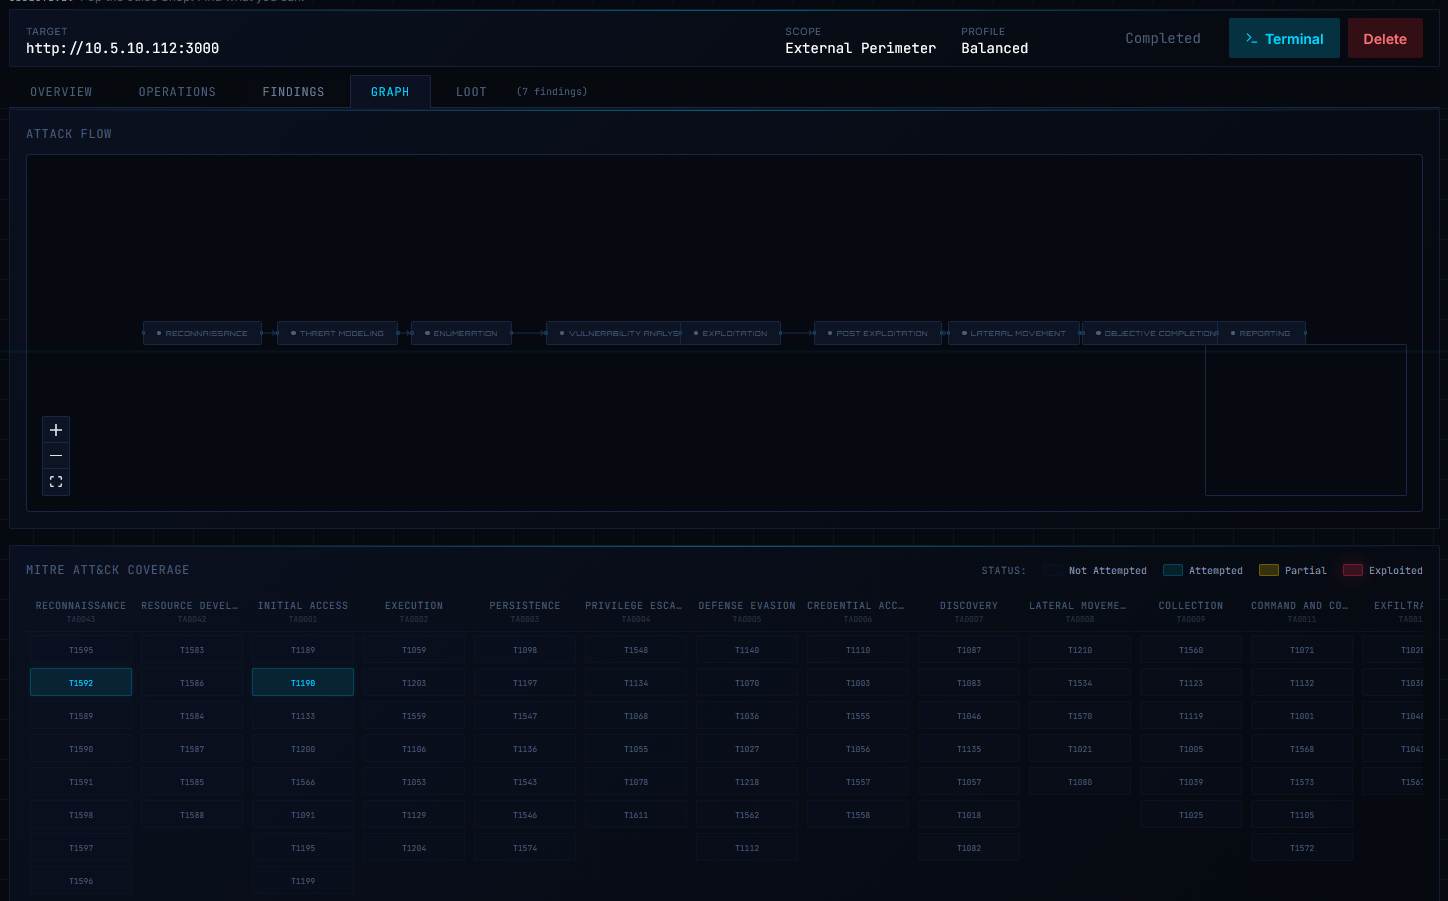This screenshot has width=1448, height=901.
Task: Select the Reconnaissance node in attack flow
Action: coord(203,333)
